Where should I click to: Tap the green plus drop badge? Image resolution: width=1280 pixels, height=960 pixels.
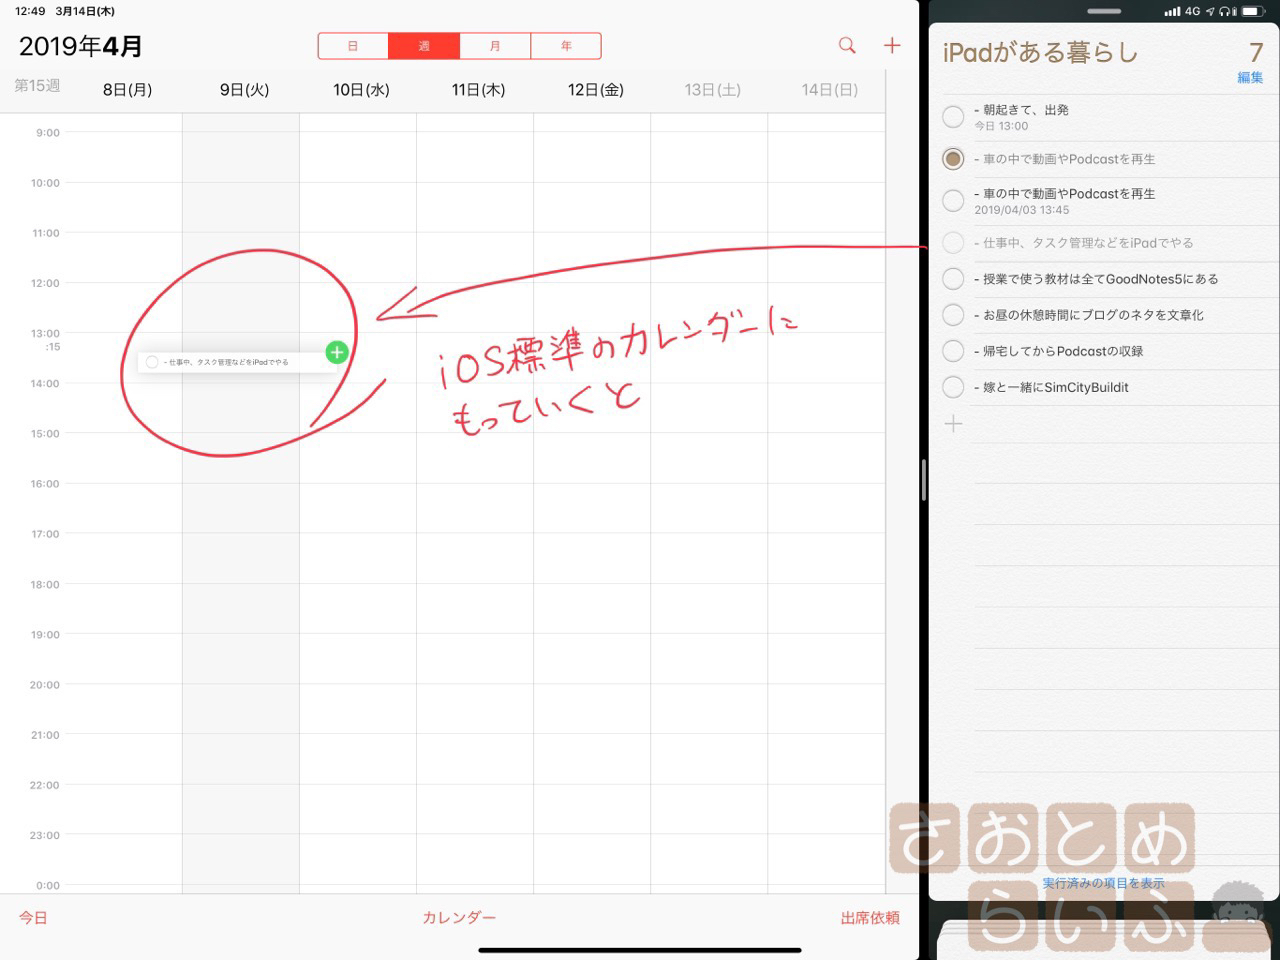click(337, 352)
